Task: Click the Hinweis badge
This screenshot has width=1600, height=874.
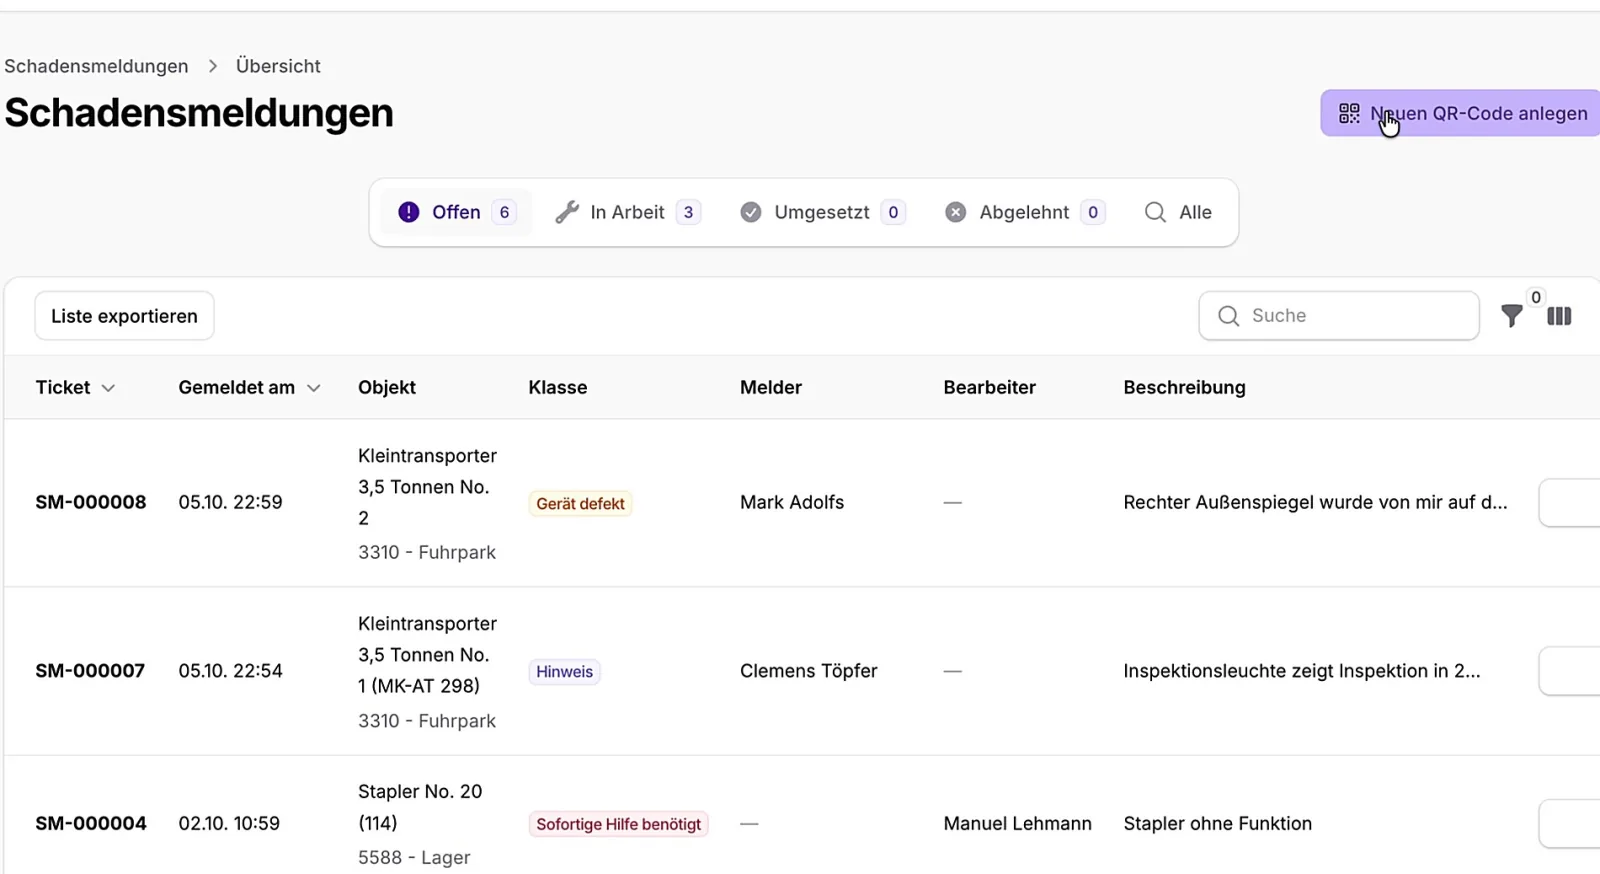Action: [564, 672]
